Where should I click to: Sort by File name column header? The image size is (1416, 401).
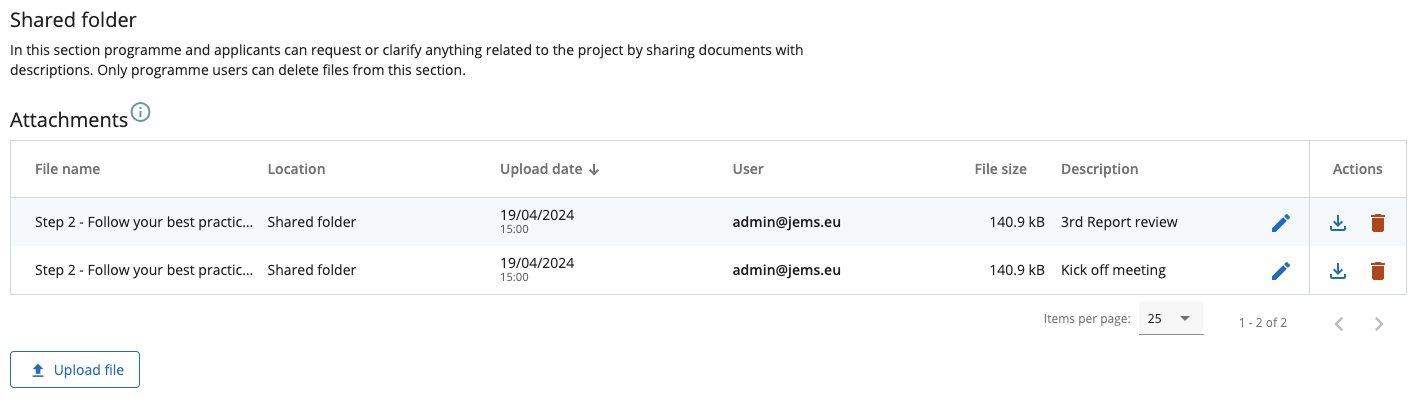[x=67, y=169]
